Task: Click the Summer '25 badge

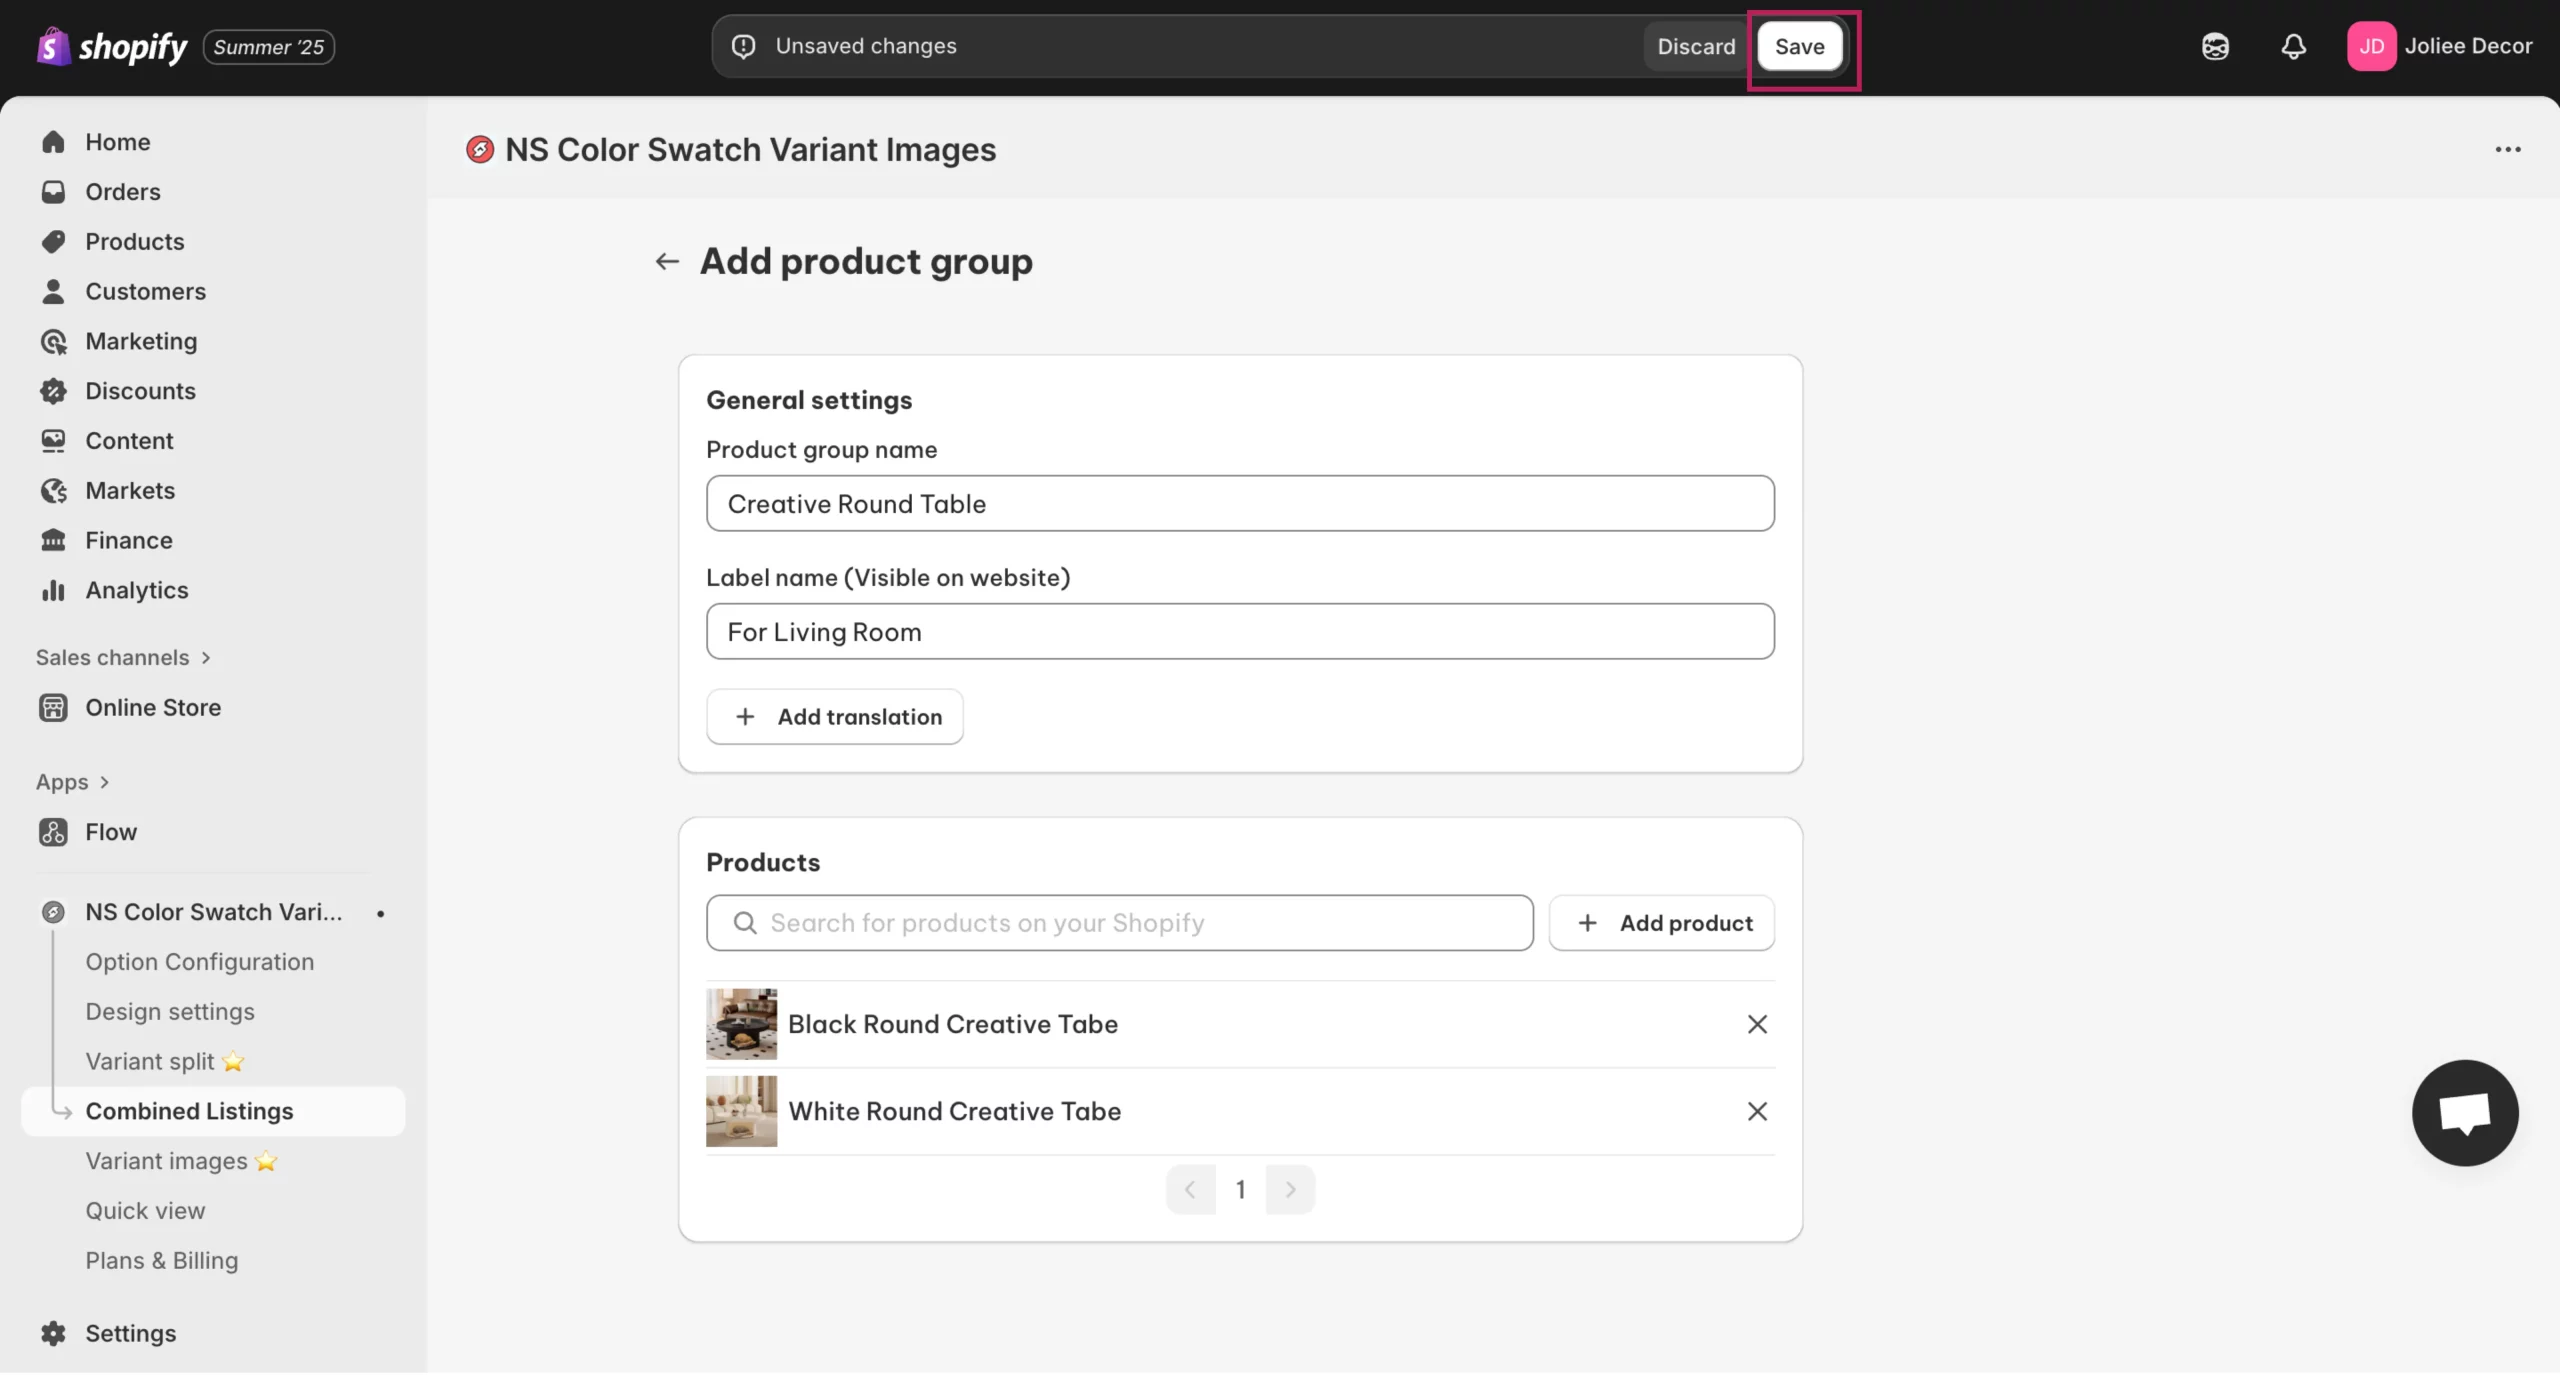Action: [268, 47]
